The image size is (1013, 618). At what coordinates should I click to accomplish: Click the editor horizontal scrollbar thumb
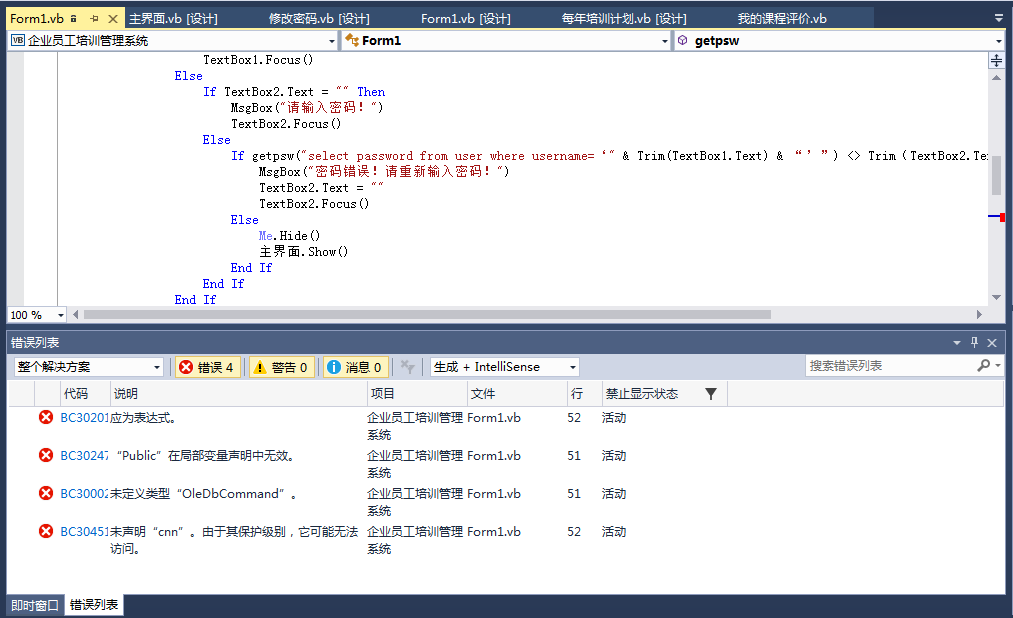click(x=427, y=314)
